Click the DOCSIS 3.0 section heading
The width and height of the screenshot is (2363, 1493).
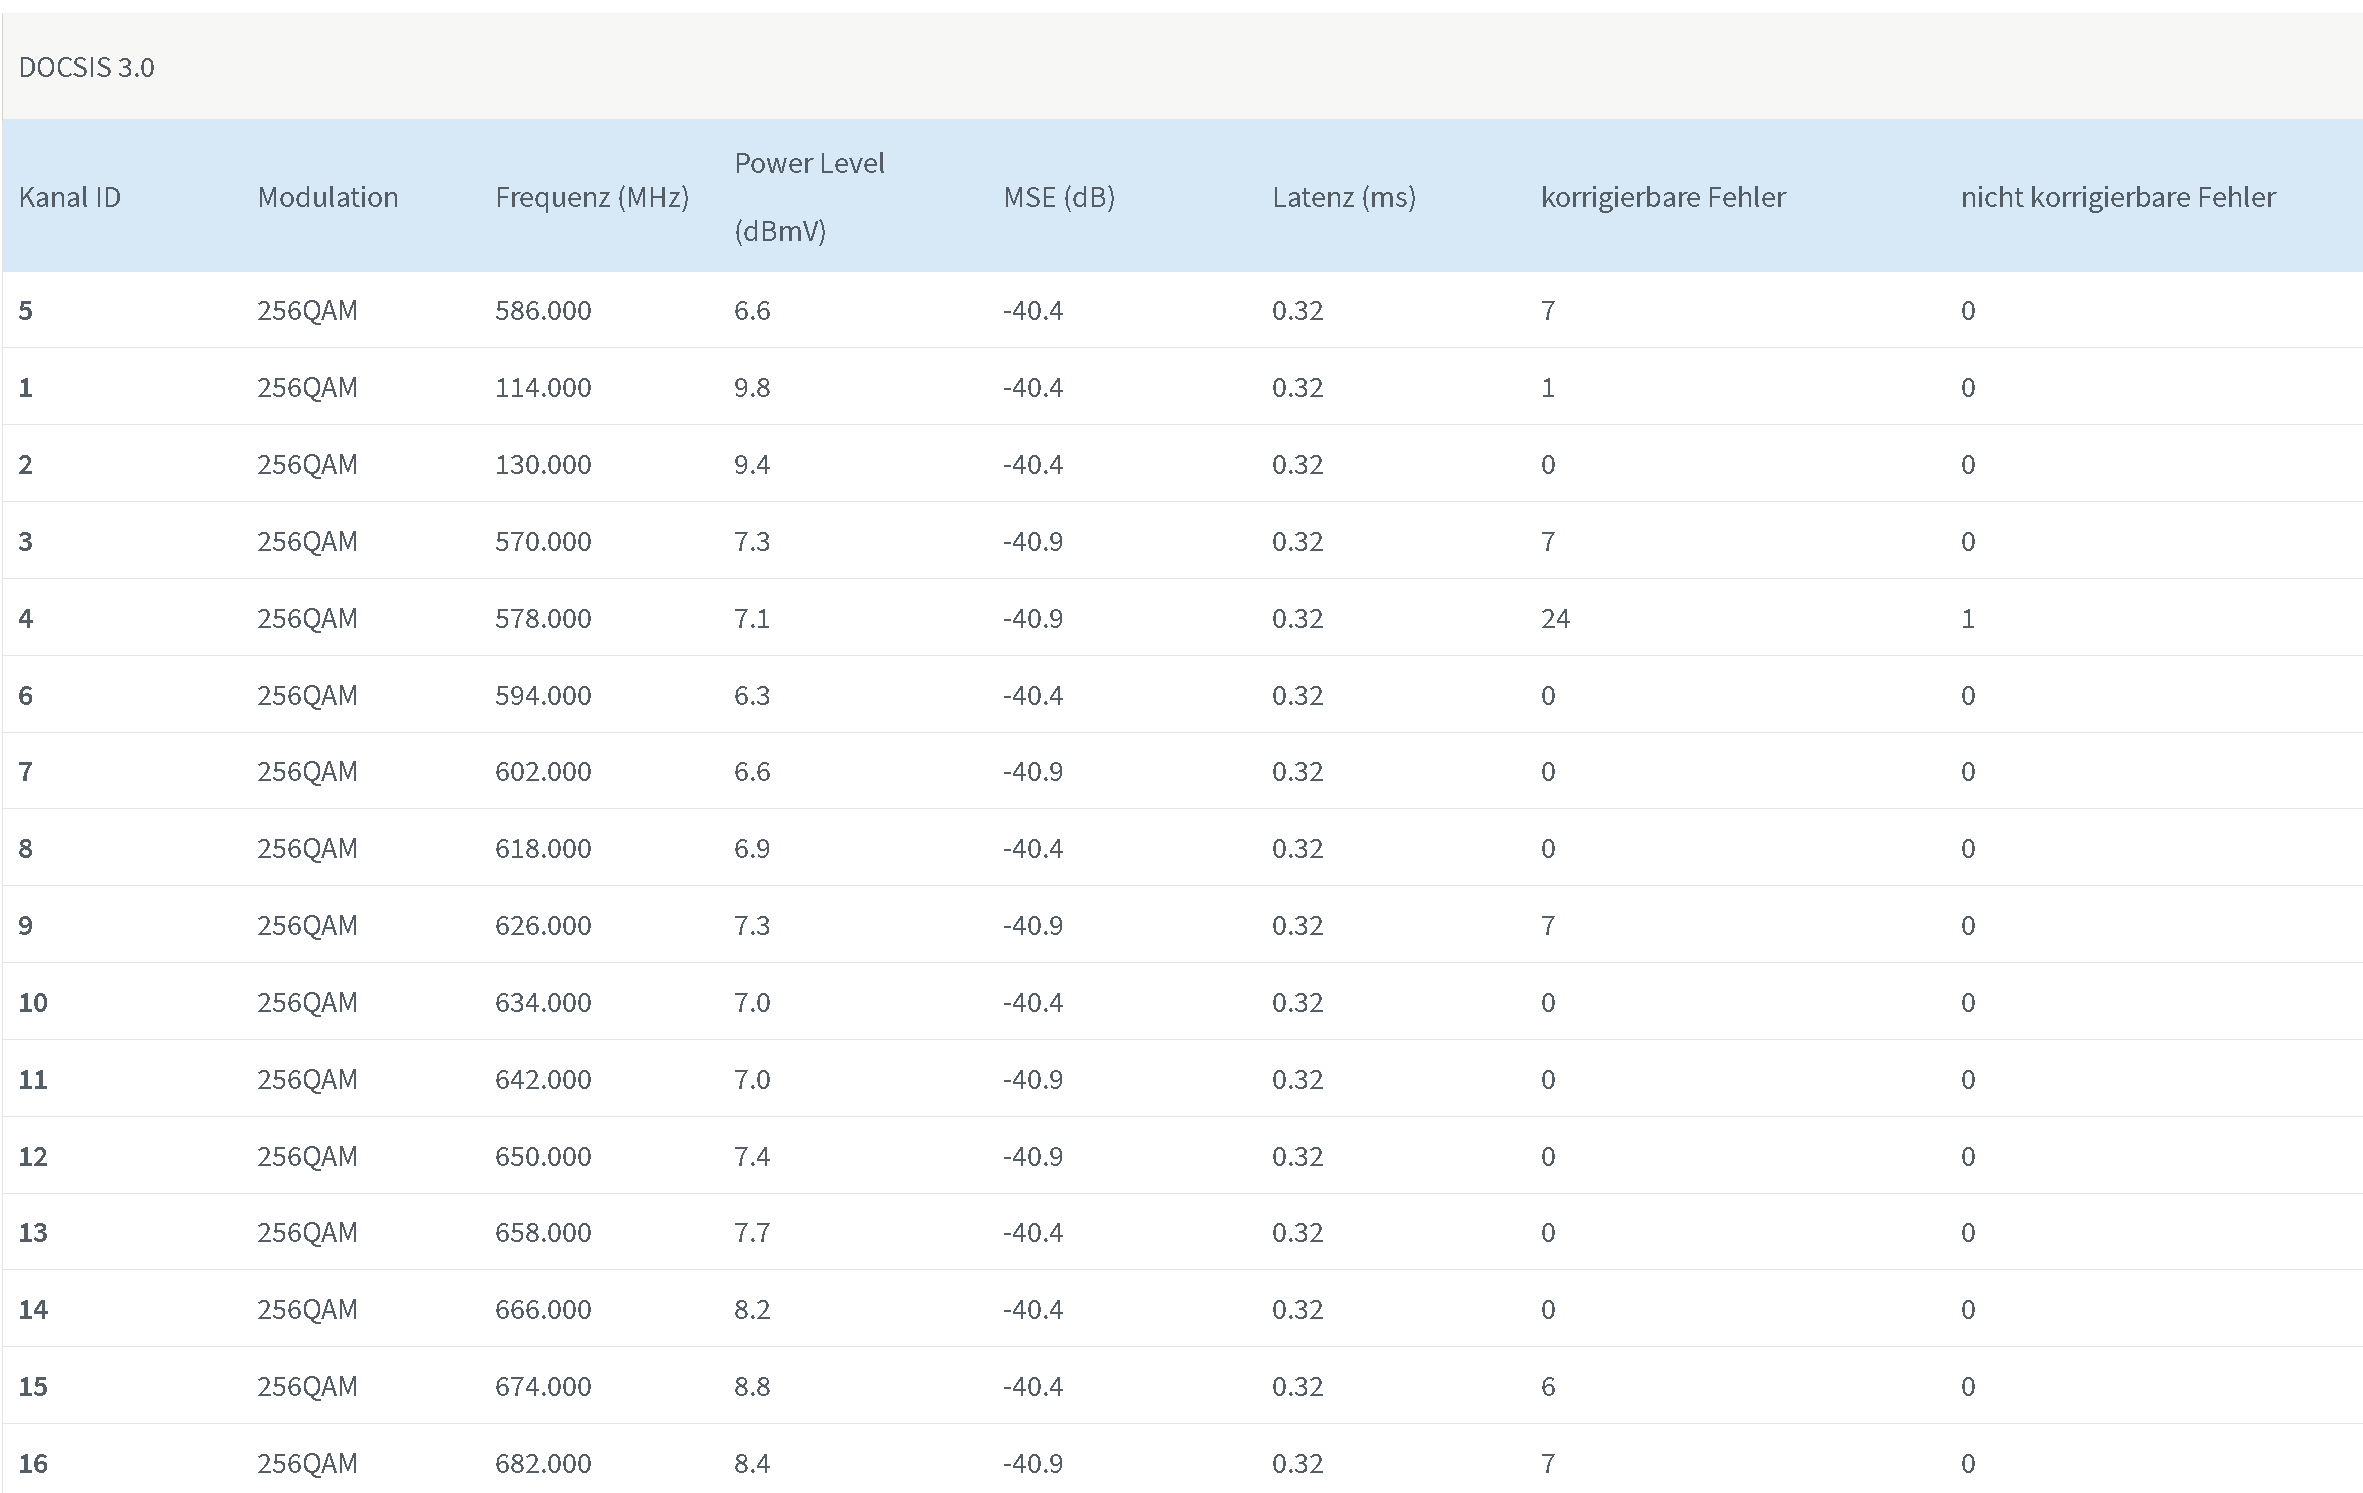click(87, 67)
